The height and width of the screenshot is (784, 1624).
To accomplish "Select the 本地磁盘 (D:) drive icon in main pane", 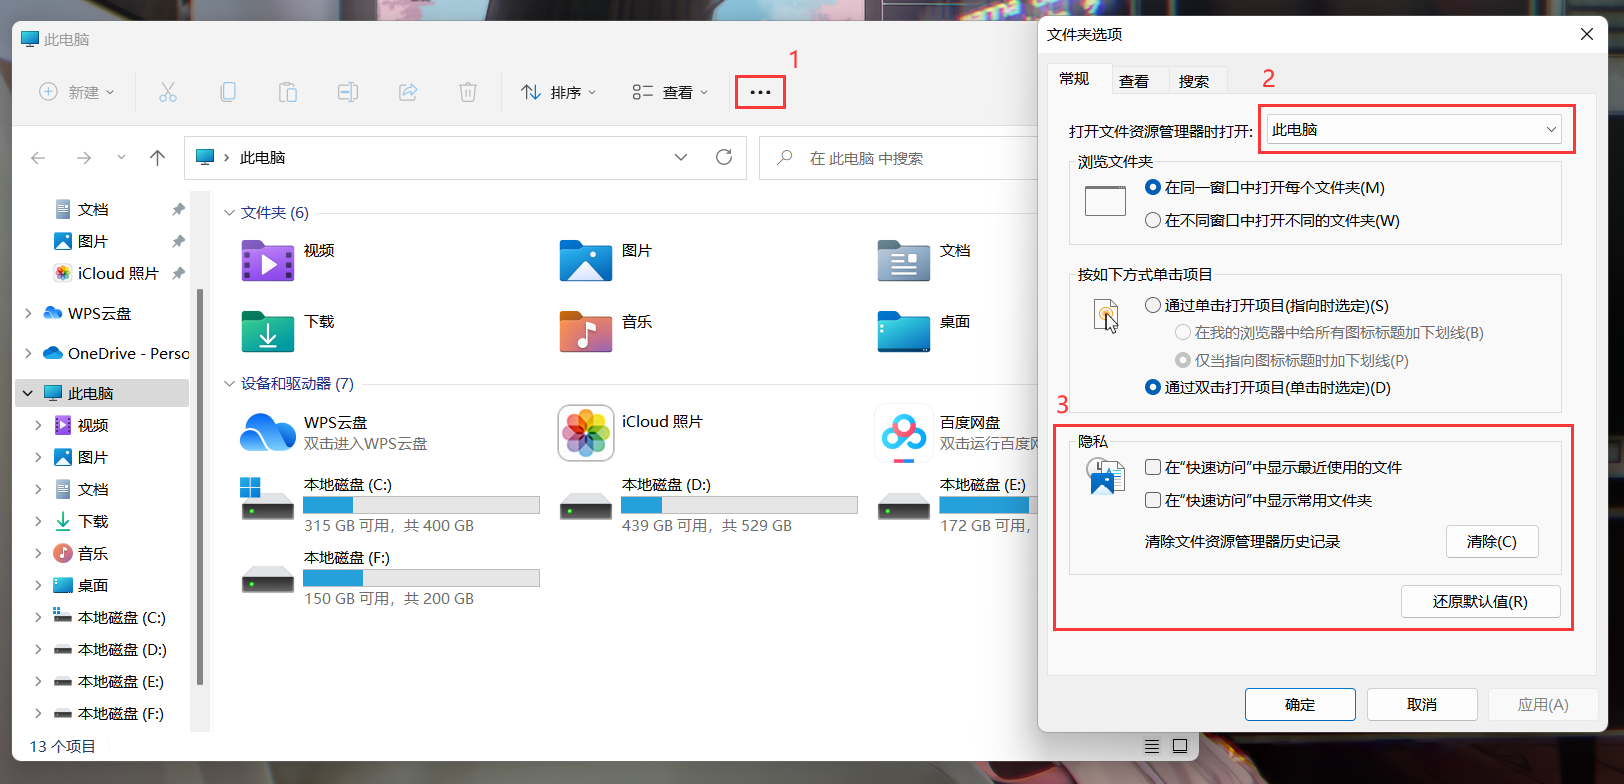I will (585, 505).
